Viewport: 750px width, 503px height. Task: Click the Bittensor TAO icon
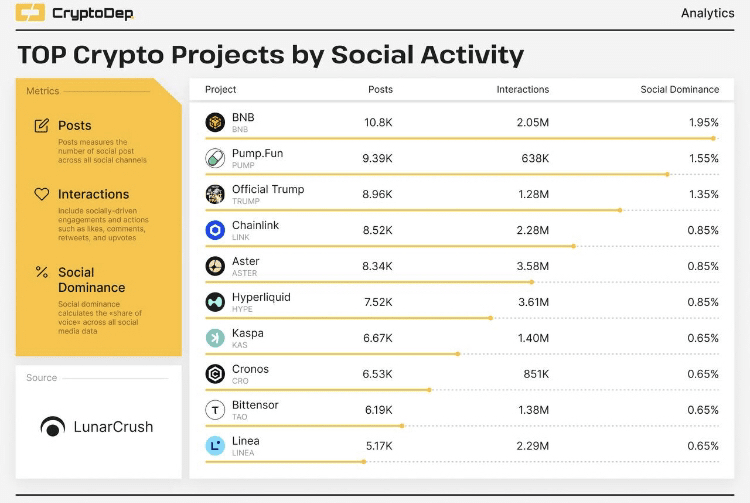click(x=215, y=410)
